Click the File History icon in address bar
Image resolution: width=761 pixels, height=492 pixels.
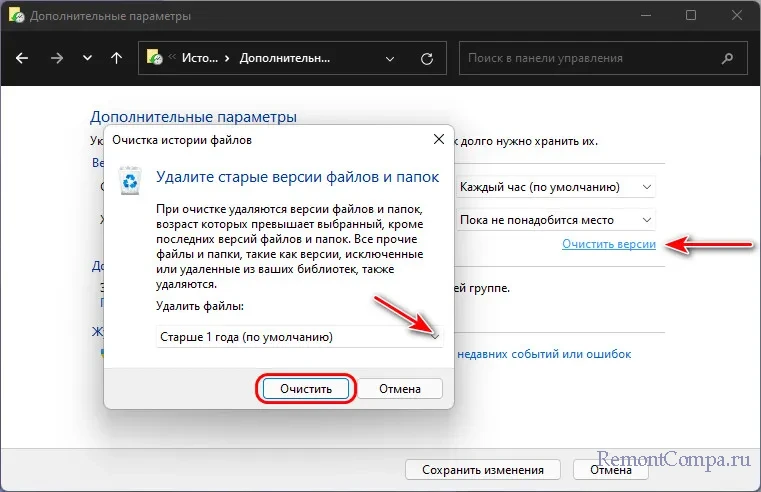(x=157, y=58)
